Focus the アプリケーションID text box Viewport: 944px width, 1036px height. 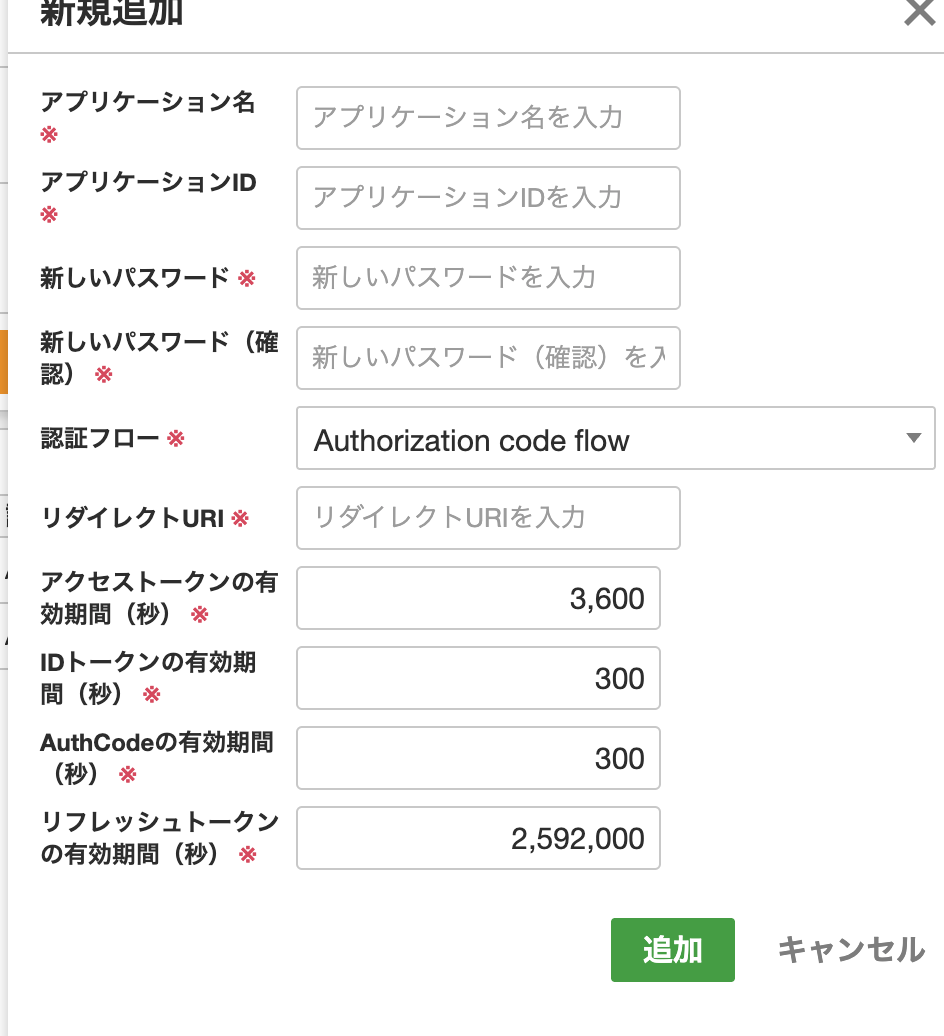click(488, 198)
